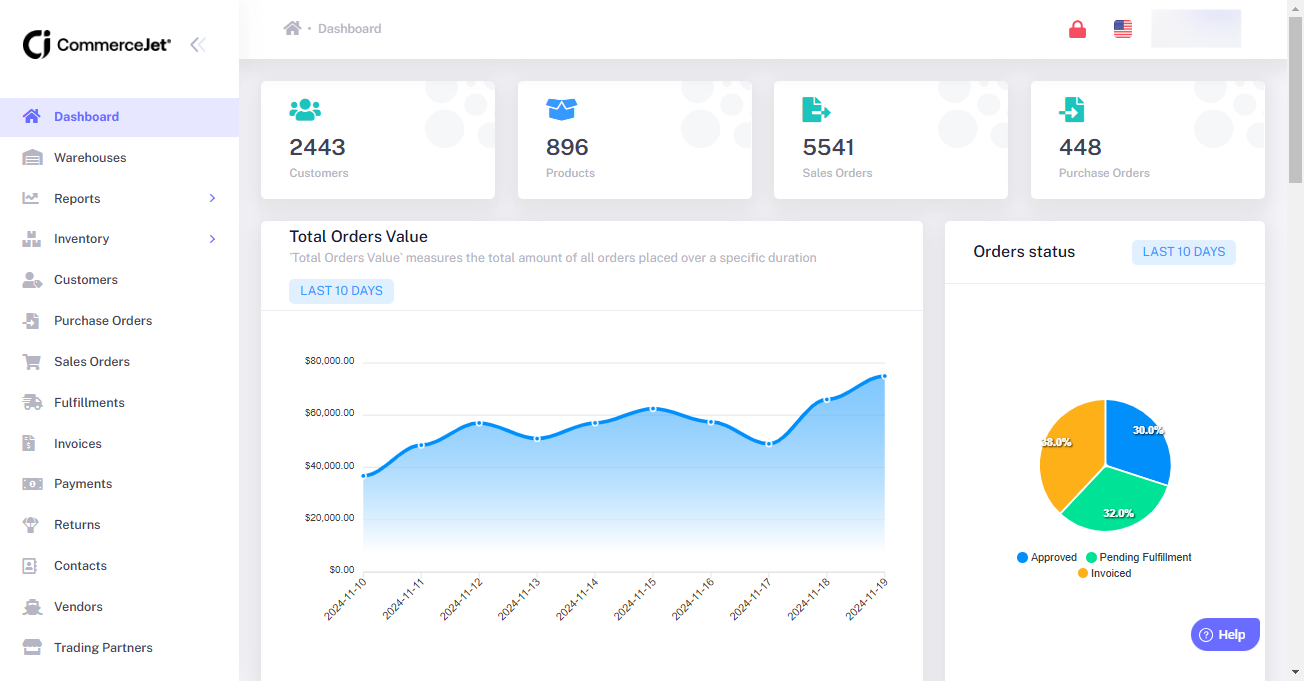Go to Warehouses menu item

click(x=119, y=157)
